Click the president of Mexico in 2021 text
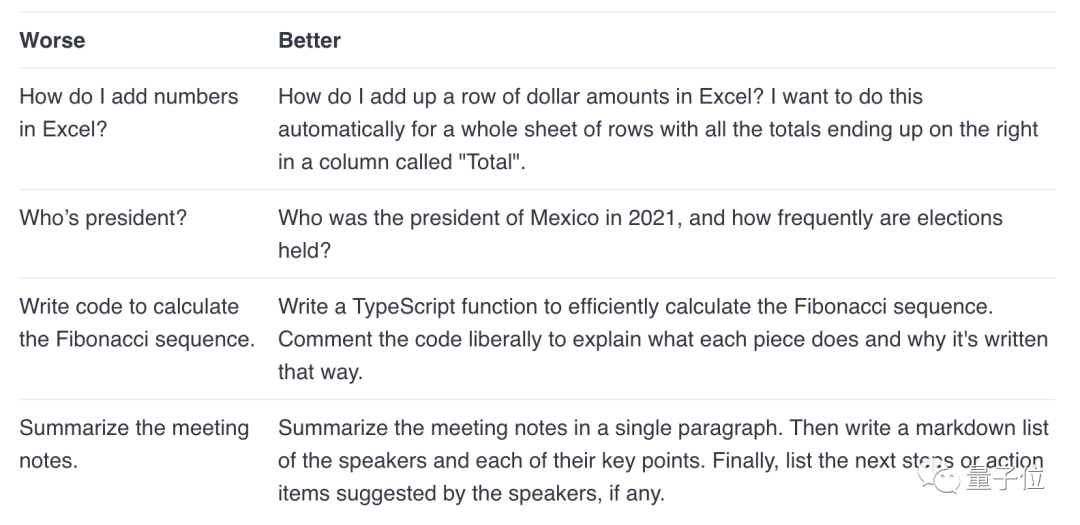 pos(640,234)
